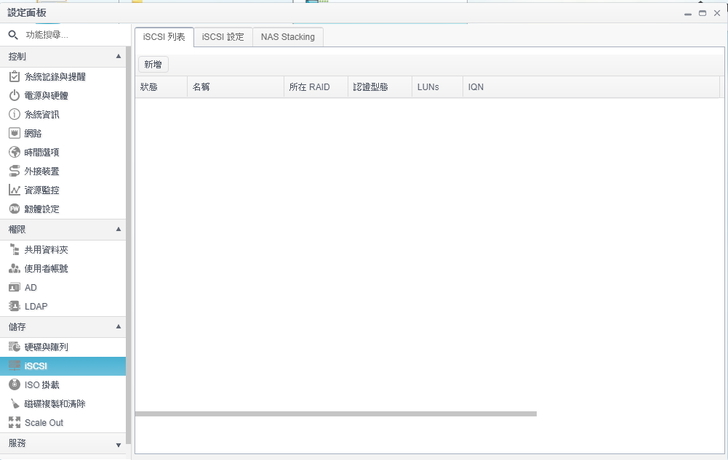Click the 資源監控 chart icon
Viewport: 728px width, 460px height.
14,190
